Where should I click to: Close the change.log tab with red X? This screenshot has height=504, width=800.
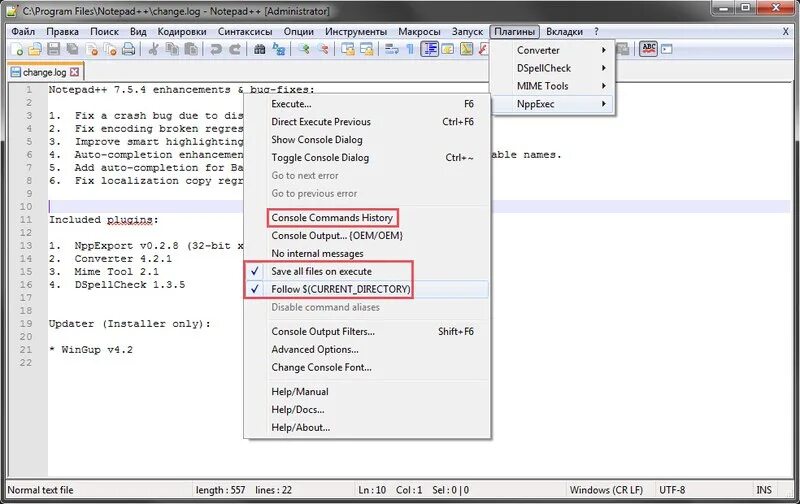[74, 72]
